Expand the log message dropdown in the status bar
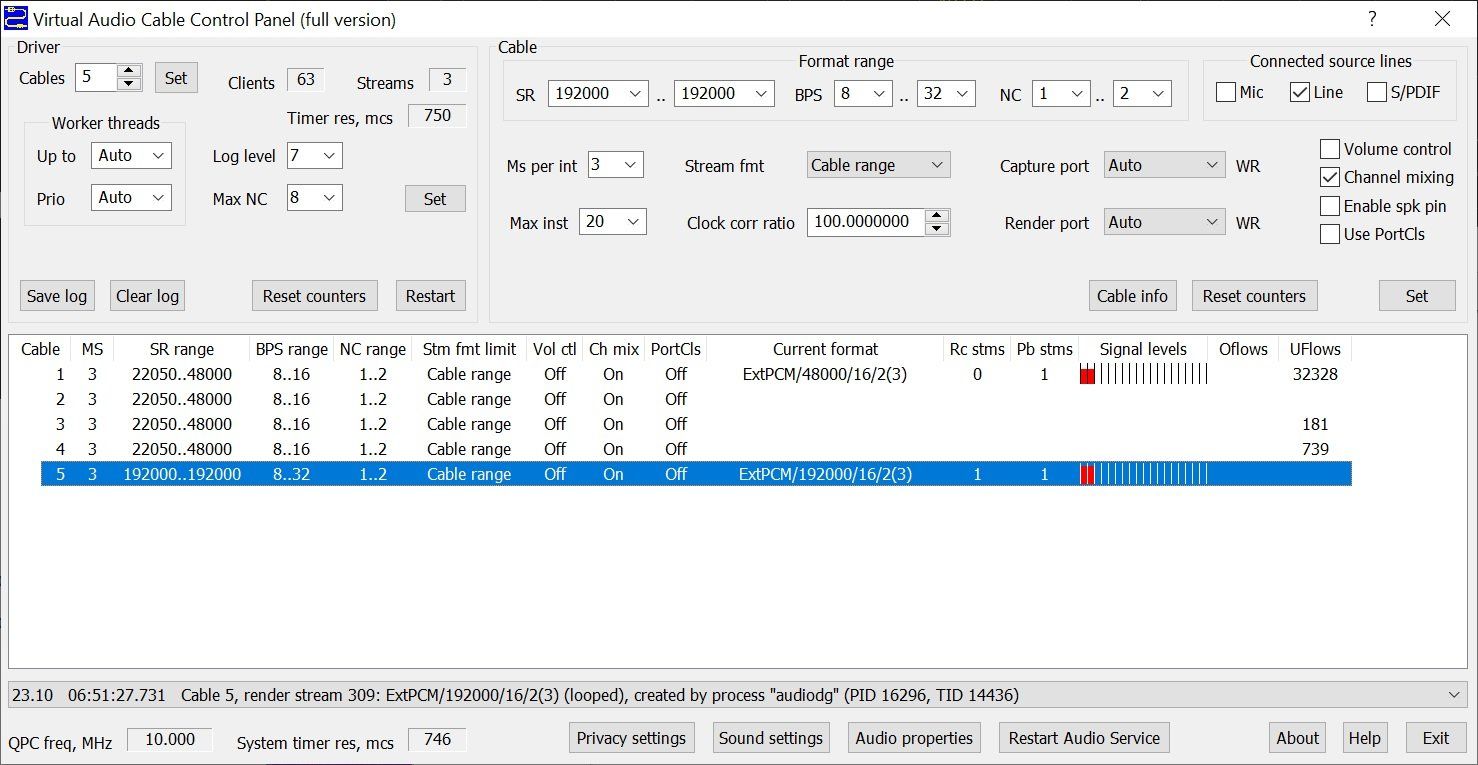Viewport: 1478px width, 765px height. (1455, 695)
